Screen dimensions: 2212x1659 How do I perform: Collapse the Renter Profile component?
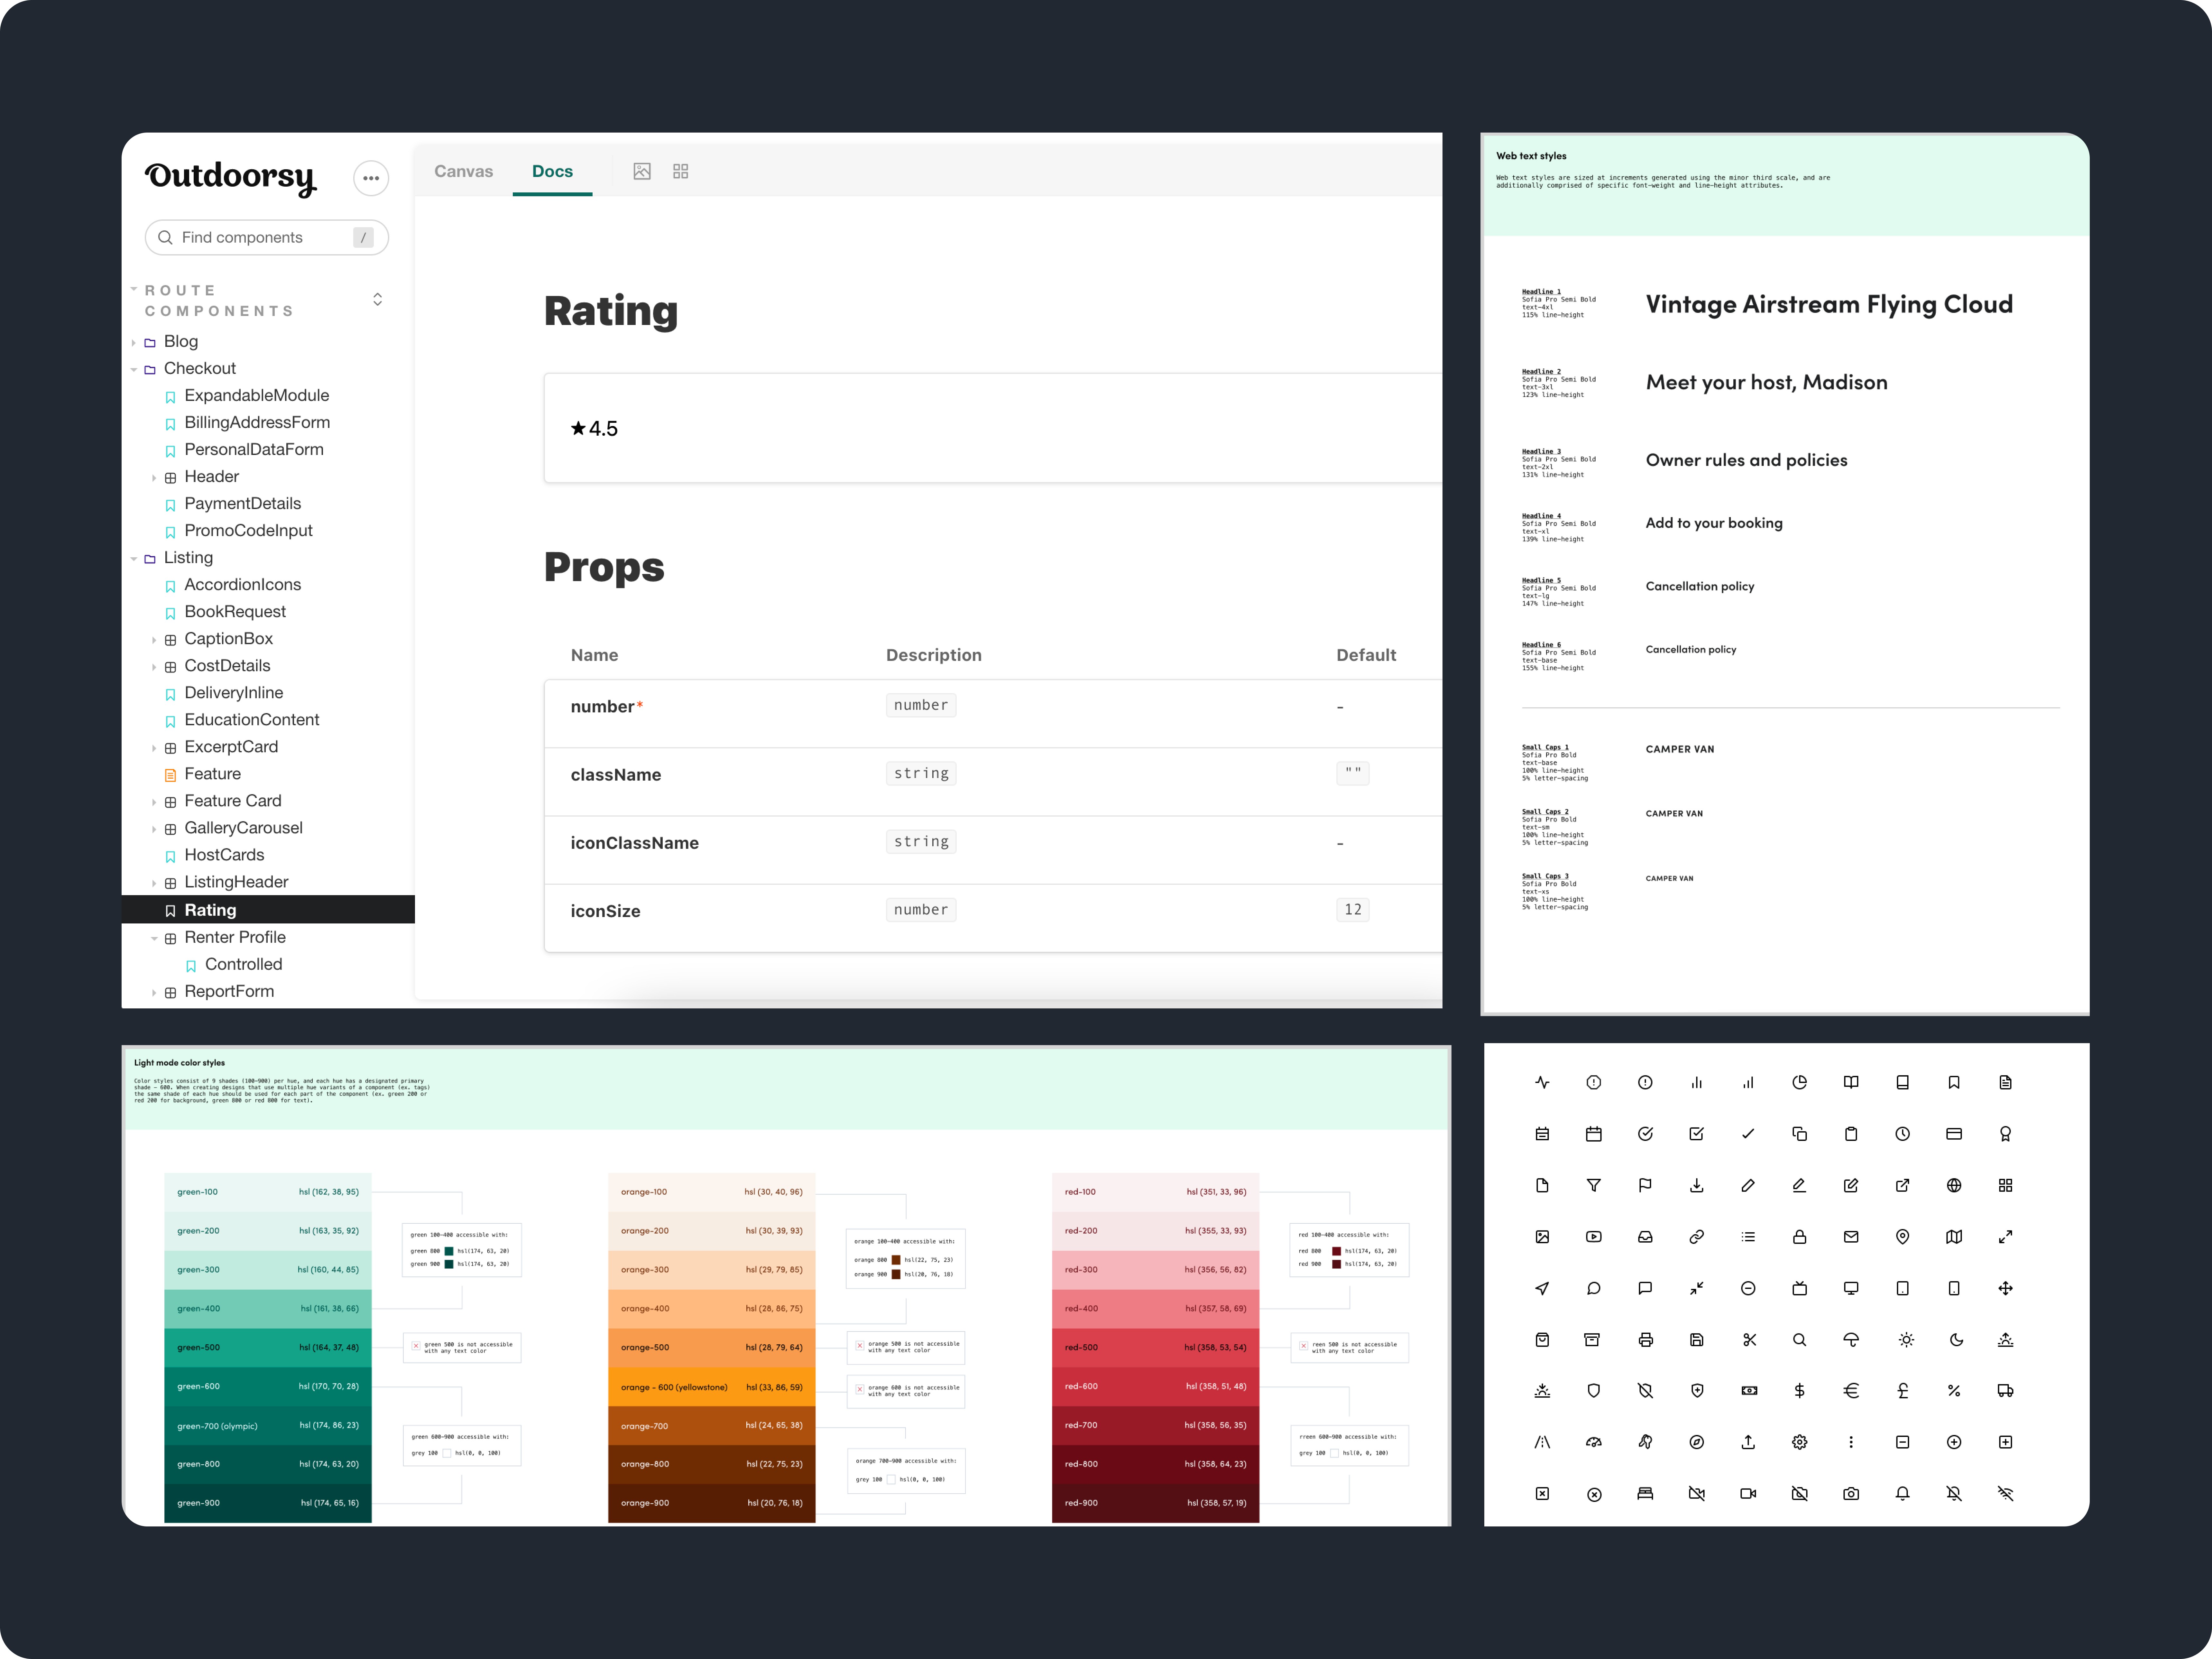tap(154, 938)
